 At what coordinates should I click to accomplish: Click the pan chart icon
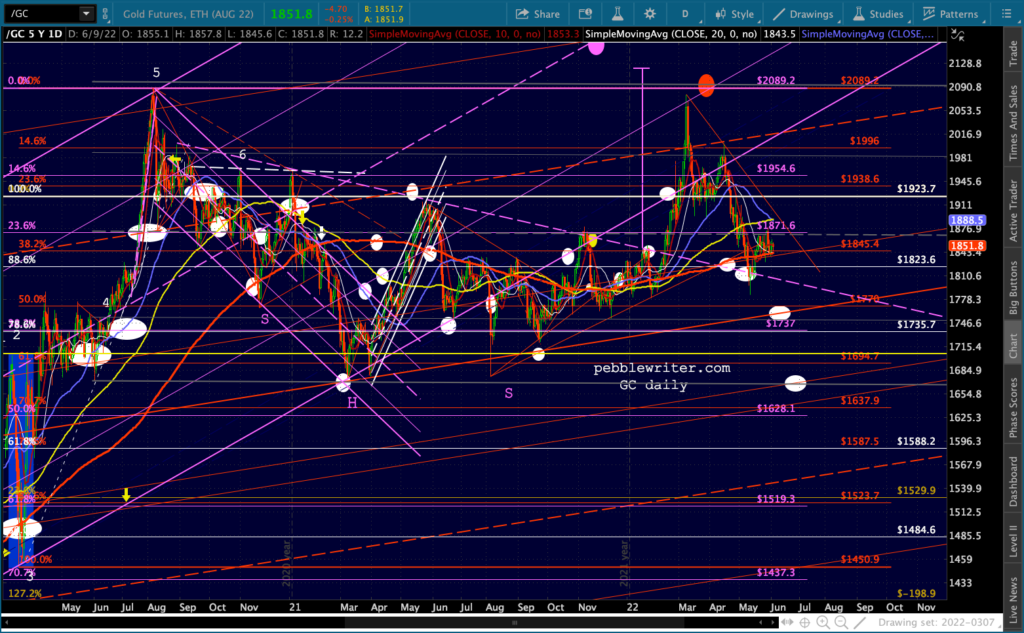click(788, 623)
